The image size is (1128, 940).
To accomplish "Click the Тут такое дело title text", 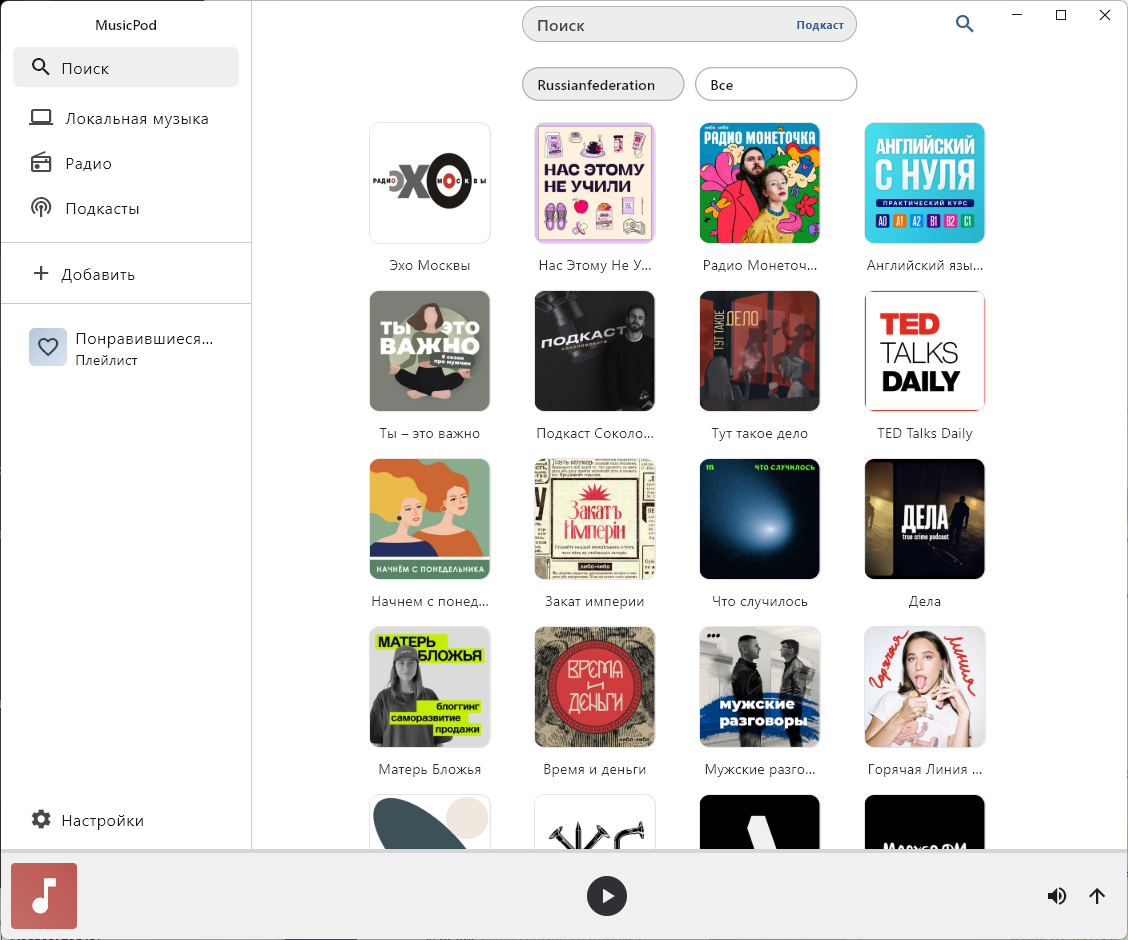I will [x=760, y=433].
